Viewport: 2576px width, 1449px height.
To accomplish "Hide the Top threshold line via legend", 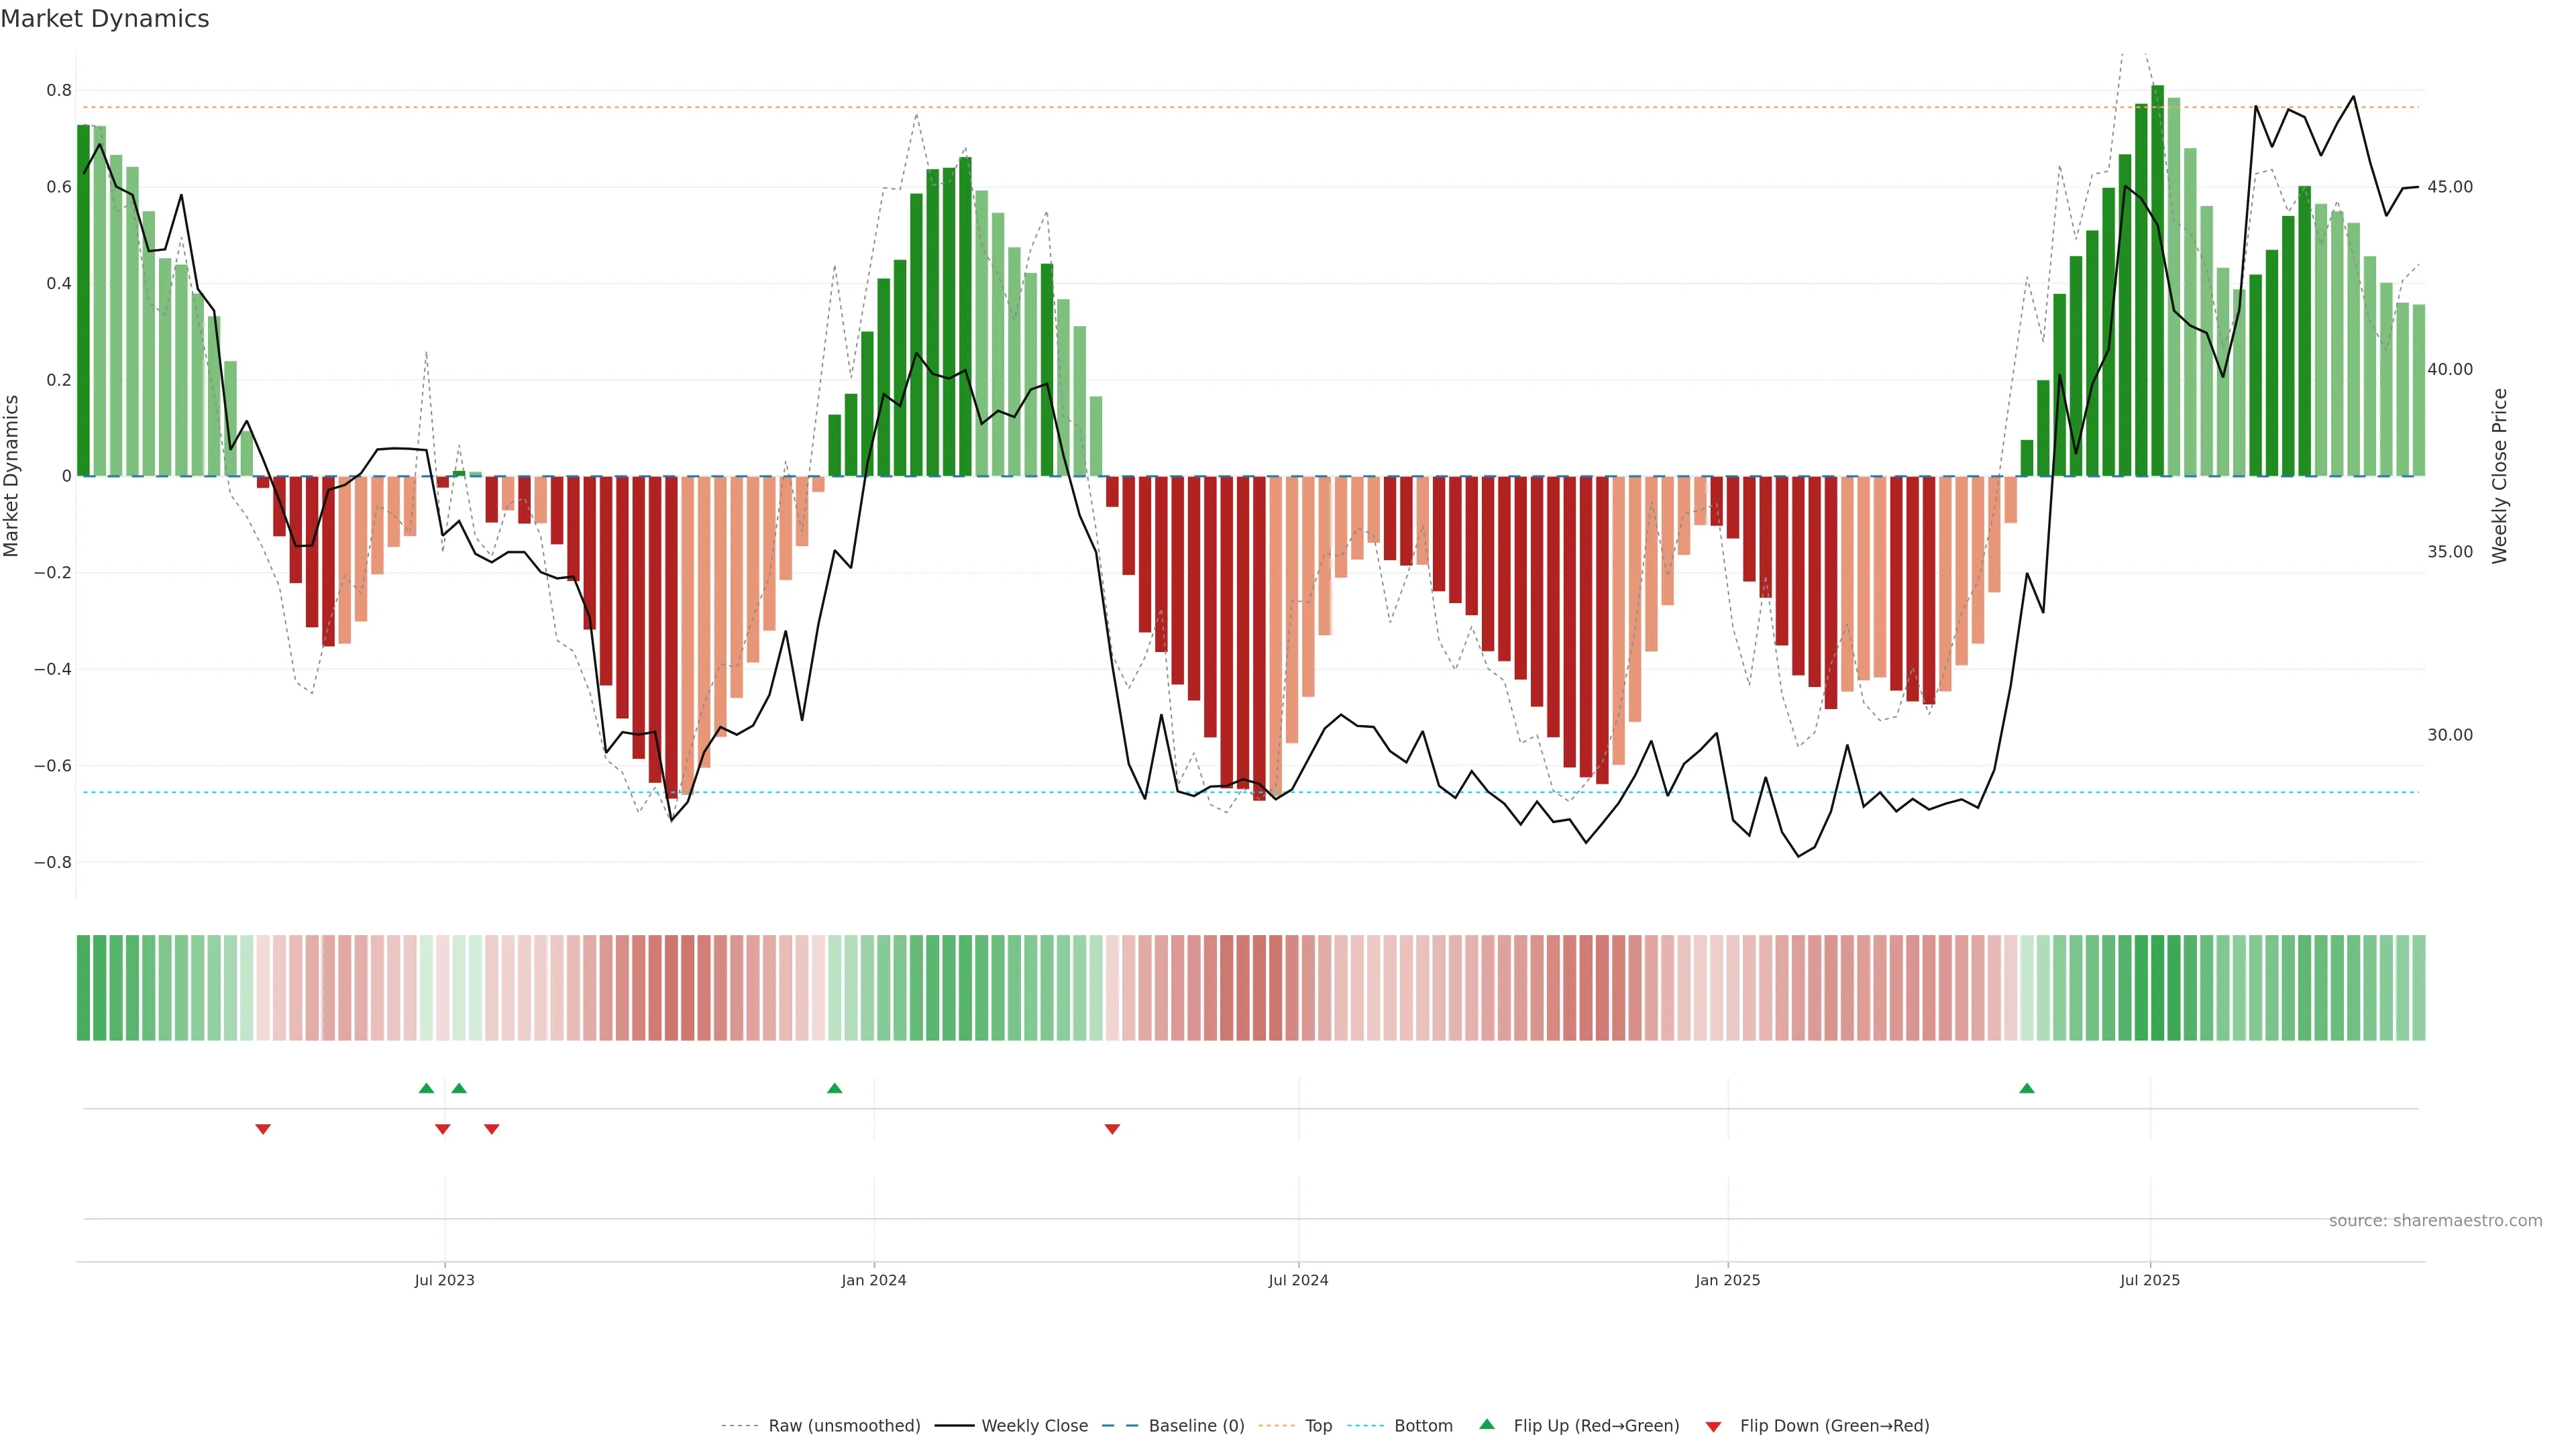I will (x=1318, y=1426).
